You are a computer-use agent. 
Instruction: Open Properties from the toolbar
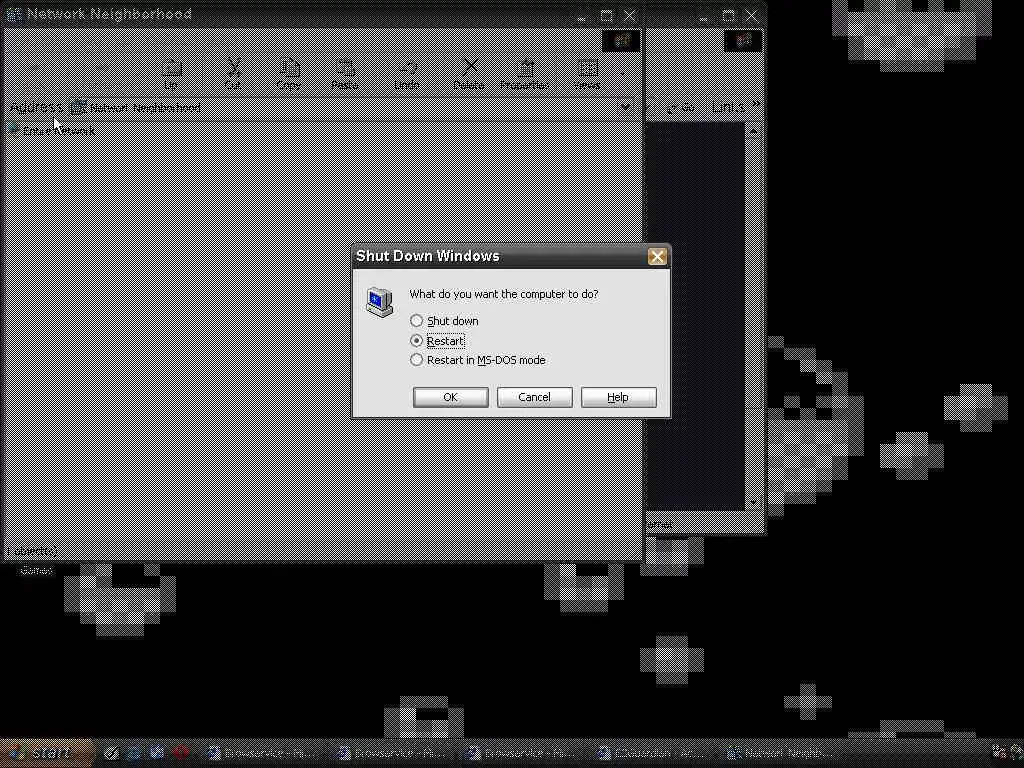point(524,74)
